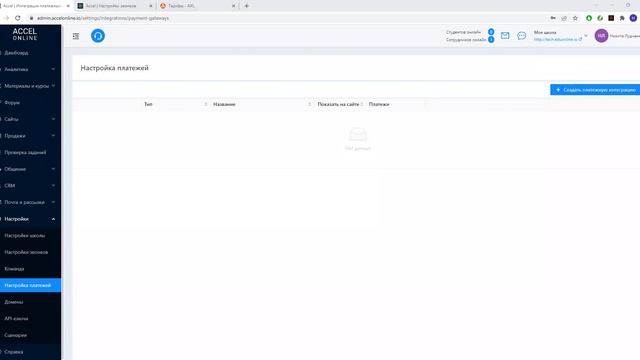
Task: Click the browser address bar URL
Action: tap(103, 18)
